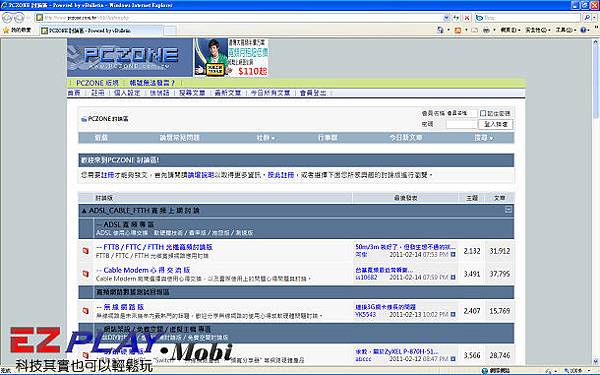Focus the password input field
Screen dimensions: 600x375
click(461, 124)
